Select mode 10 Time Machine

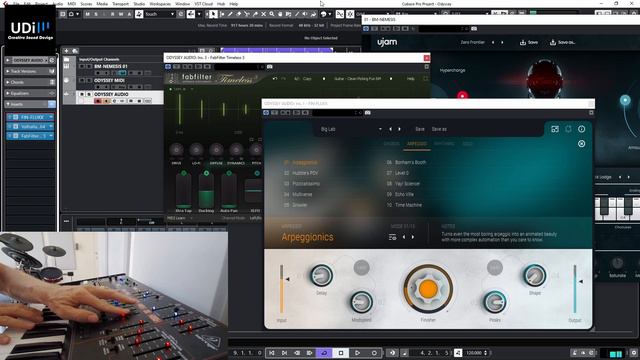(x=404, y=205)
